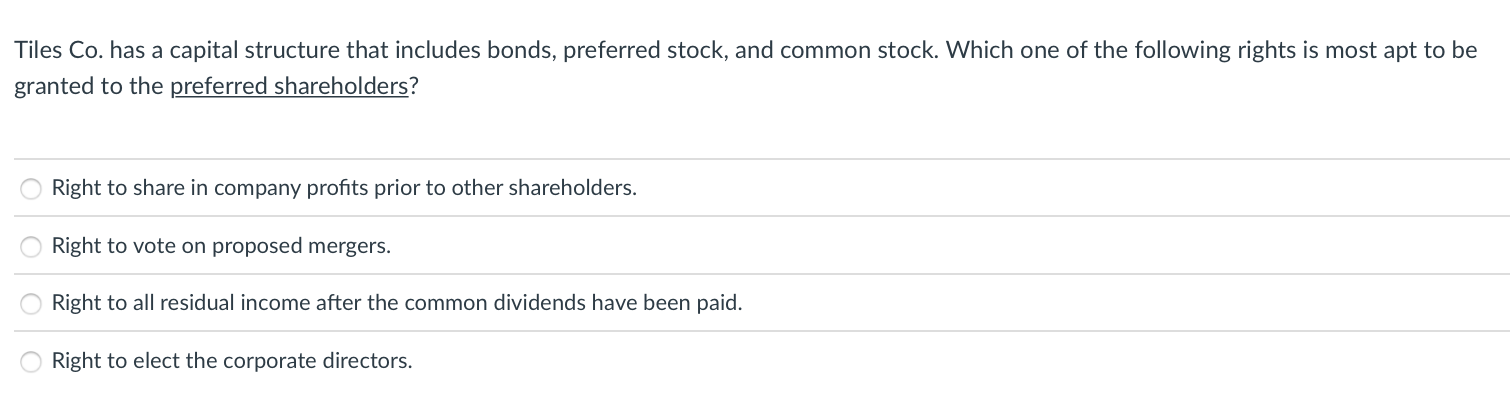The width and height of the screenshot is (1510, 410).
Task: Click the words "granted to the" on the second line
Action: coord(90,86)
